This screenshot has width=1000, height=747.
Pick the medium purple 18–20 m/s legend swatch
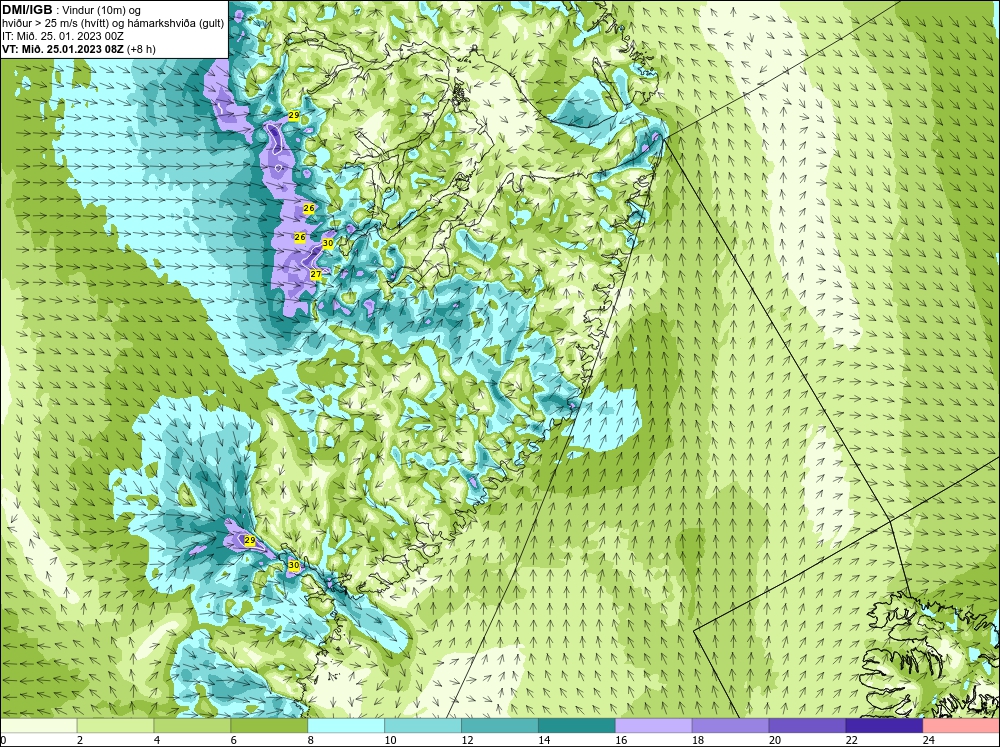pos(730,726)
